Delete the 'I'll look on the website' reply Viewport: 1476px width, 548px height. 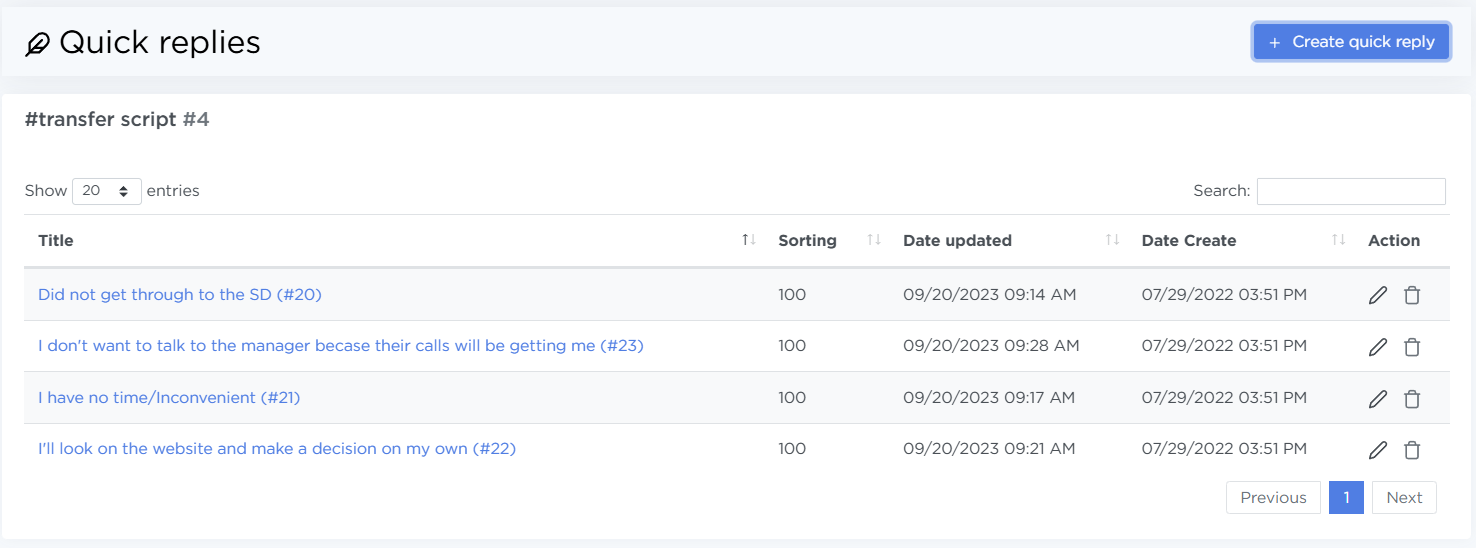tap(1412, 450)
